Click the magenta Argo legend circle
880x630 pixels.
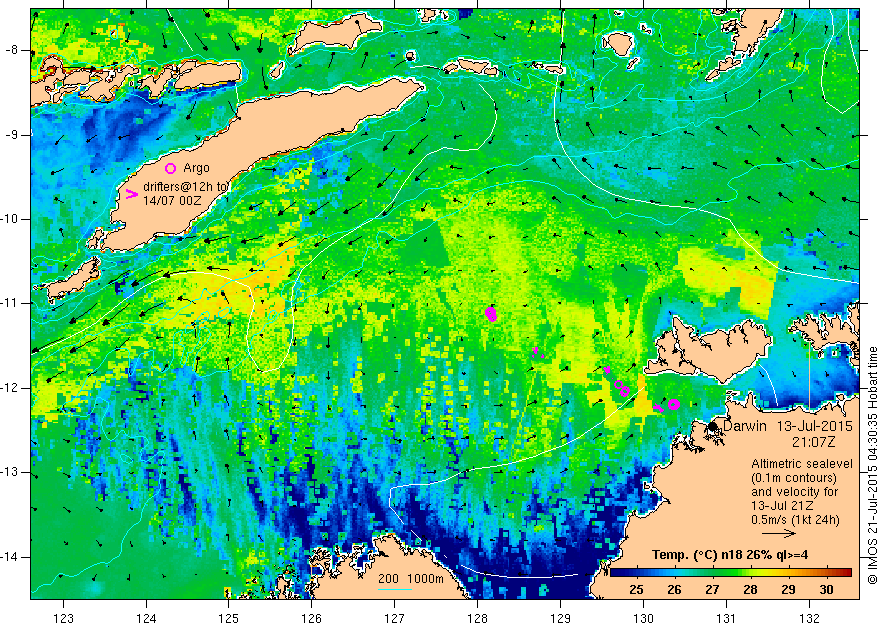click(171, 168)
